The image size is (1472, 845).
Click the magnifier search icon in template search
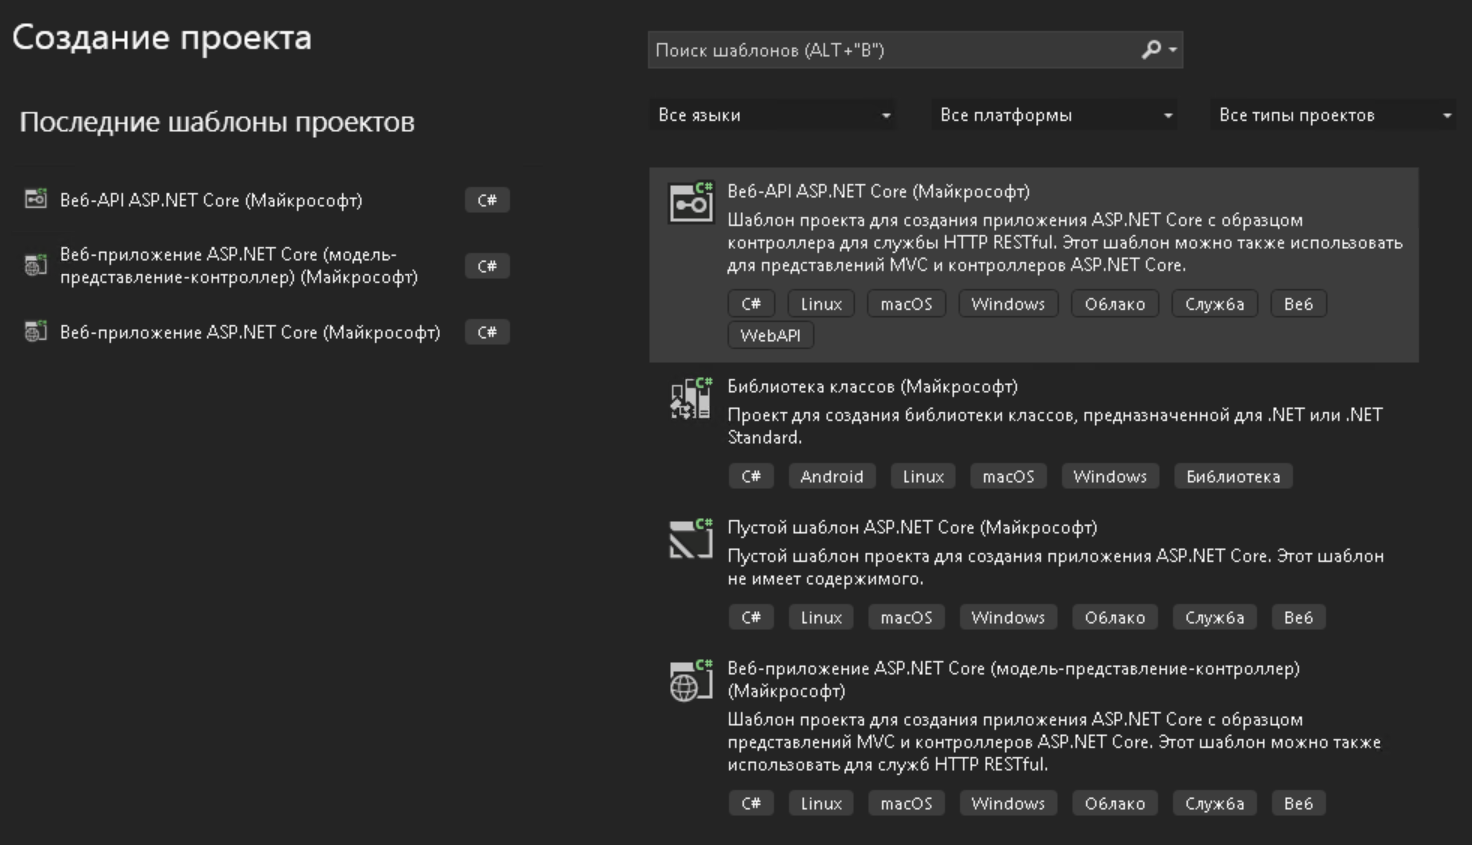[x=1152, y=49]
